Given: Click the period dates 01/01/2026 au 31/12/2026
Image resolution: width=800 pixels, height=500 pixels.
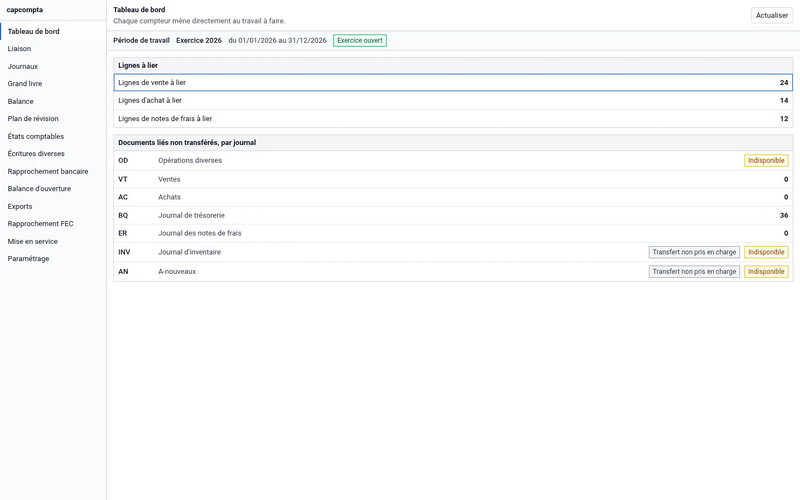Looking at the screenshot, I should coord(277,40).
